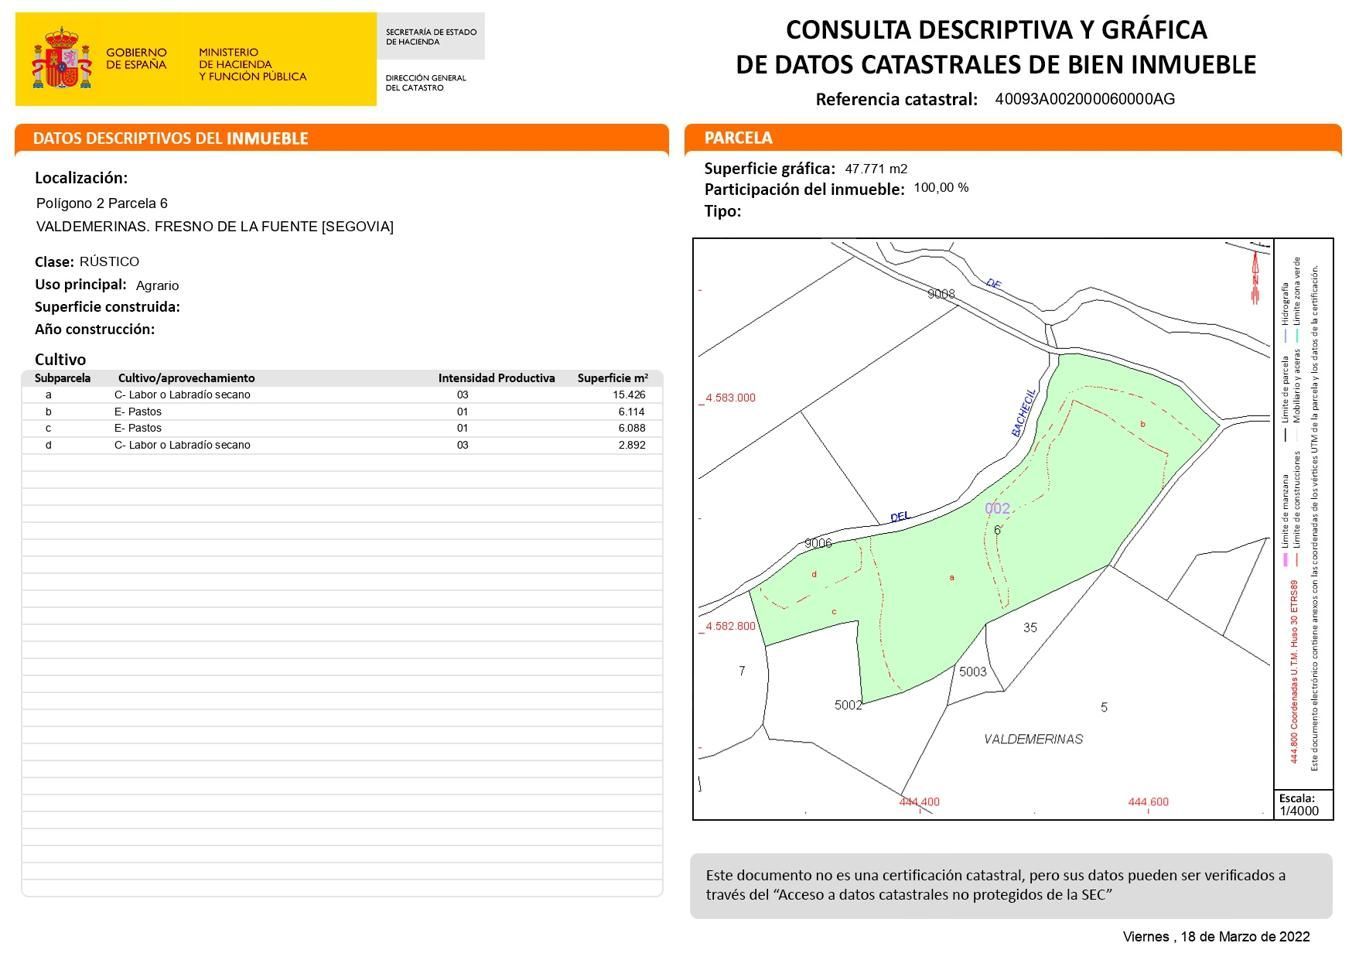Click the red north arrow on the map
1359x960 pixels.
coord(1254,275)
